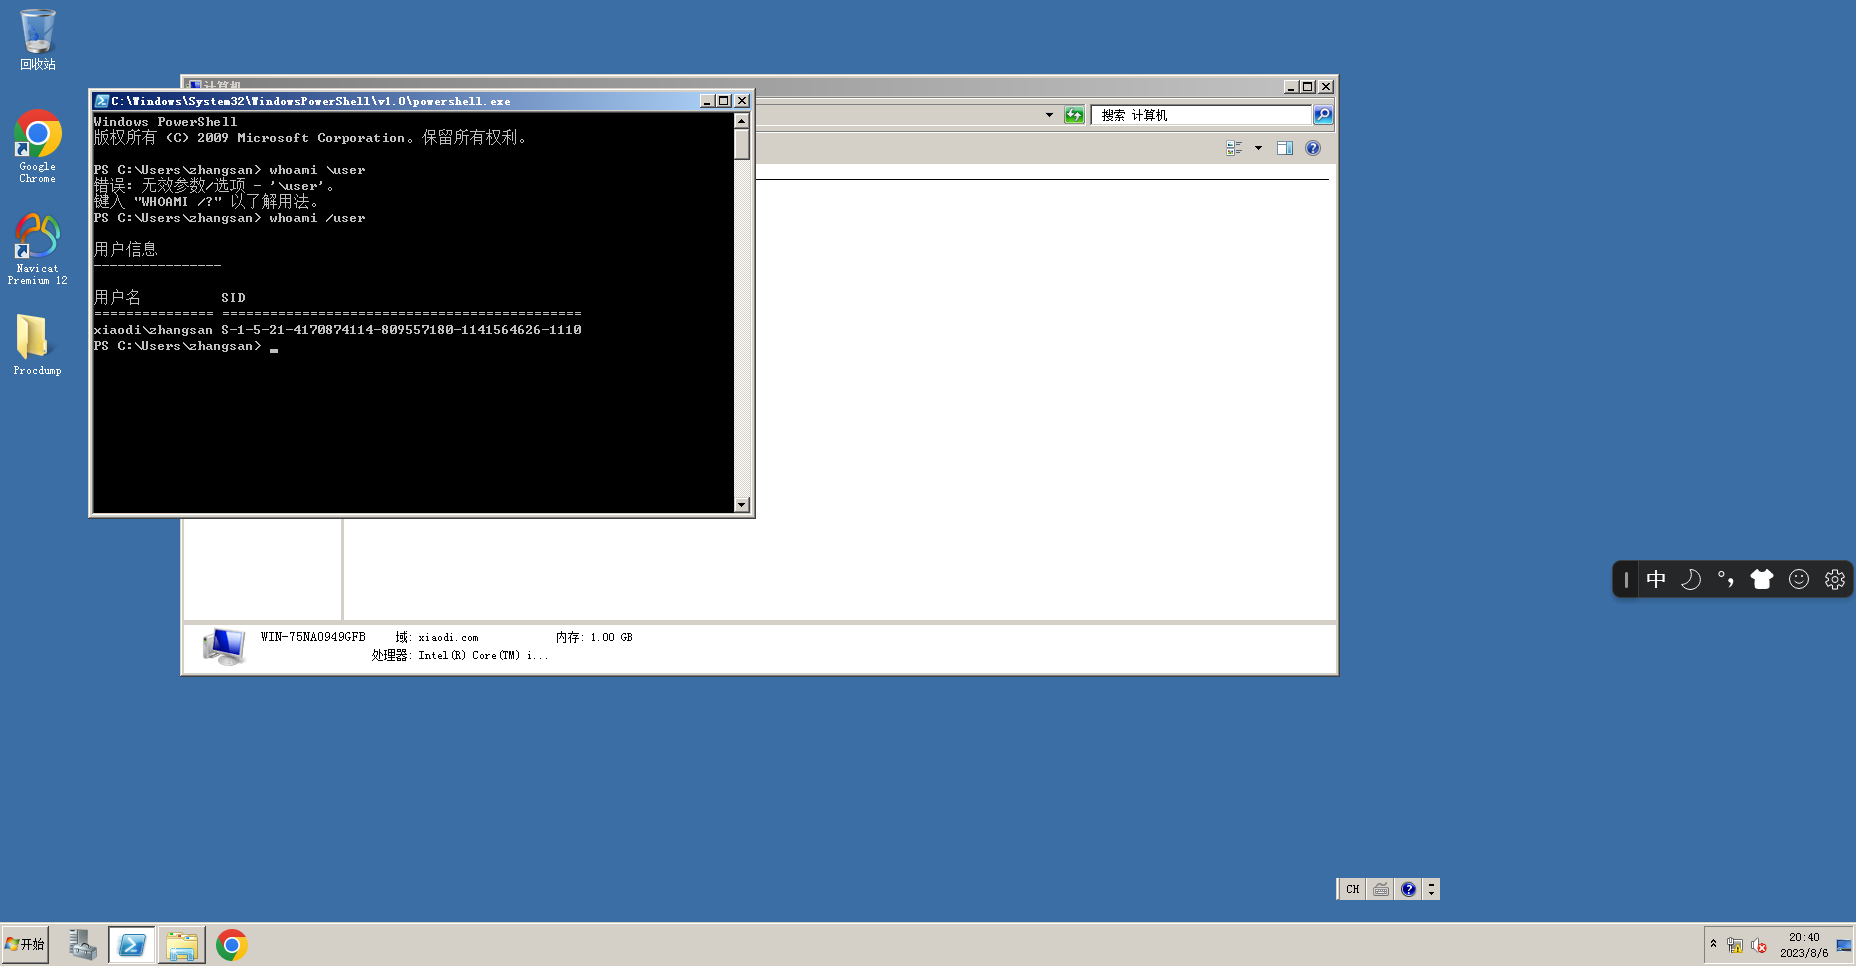Open the Start menu

pyautogui.click(x=25, y=944)
